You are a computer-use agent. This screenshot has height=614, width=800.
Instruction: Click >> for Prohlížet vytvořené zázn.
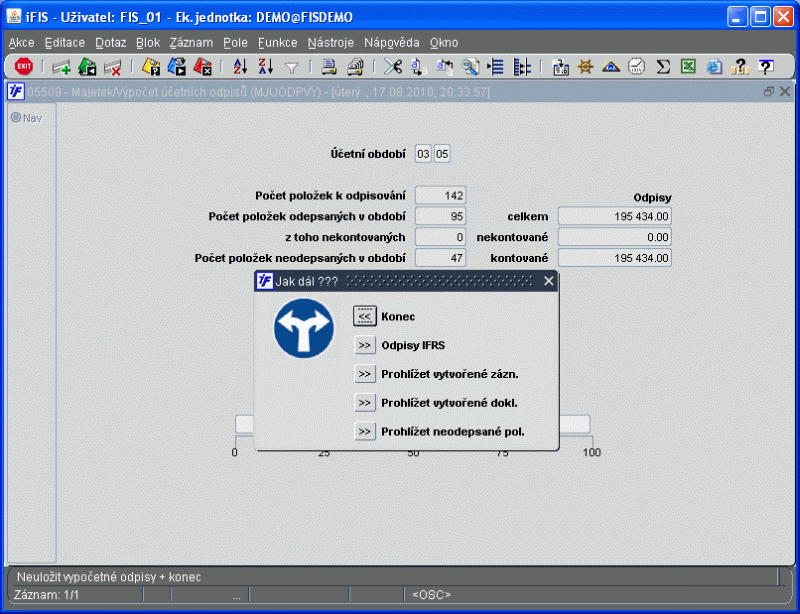coord(364,374)
